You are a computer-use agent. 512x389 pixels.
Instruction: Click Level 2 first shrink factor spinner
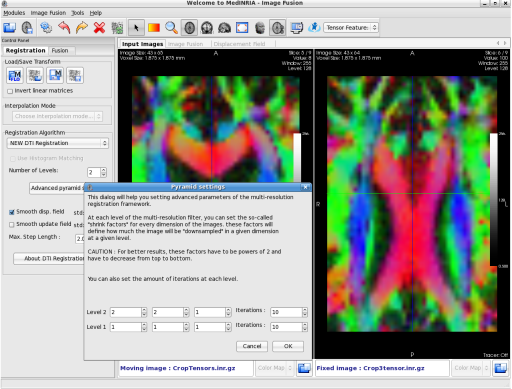pos(144,312)
